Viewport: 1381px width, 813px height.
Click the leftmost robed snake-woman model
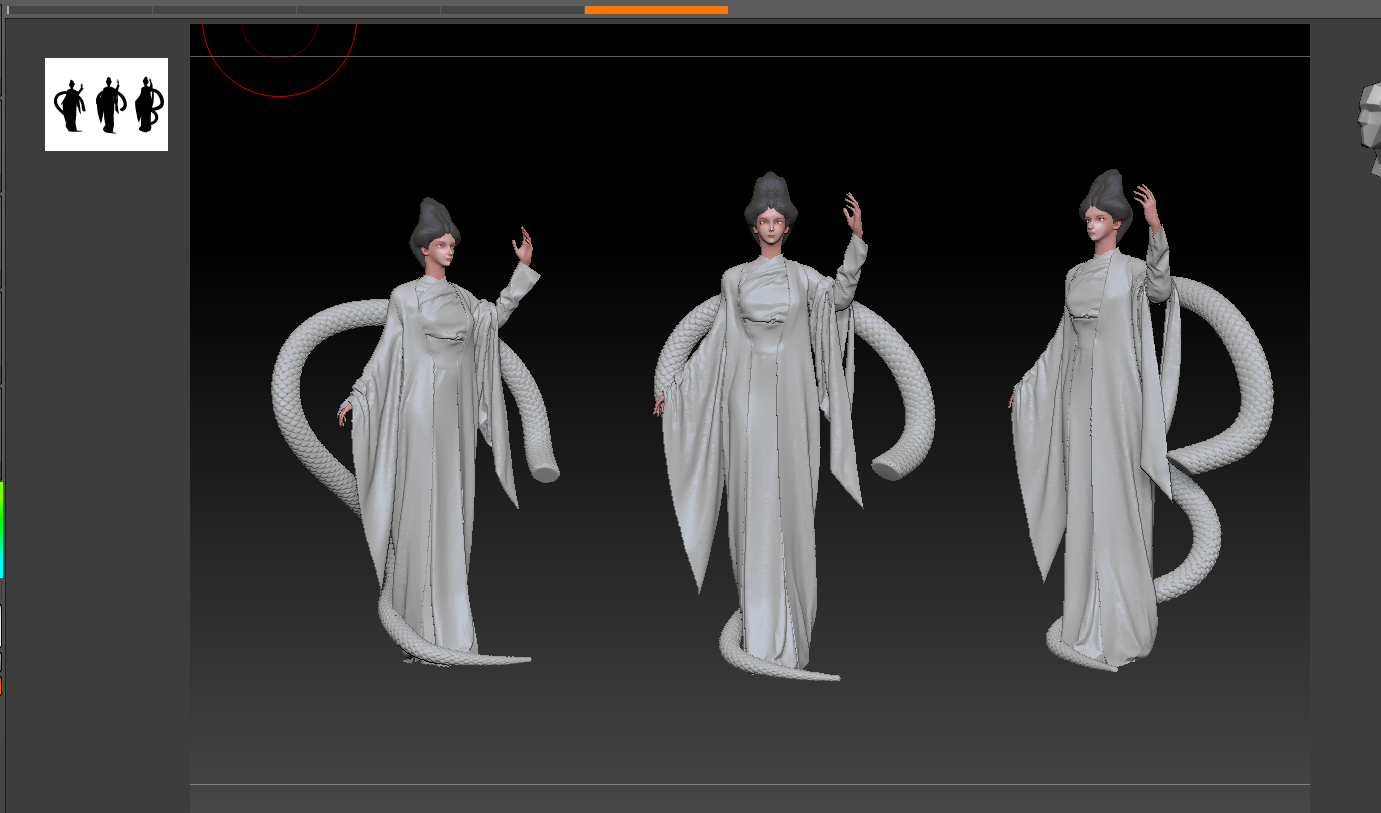coord(414,432)
